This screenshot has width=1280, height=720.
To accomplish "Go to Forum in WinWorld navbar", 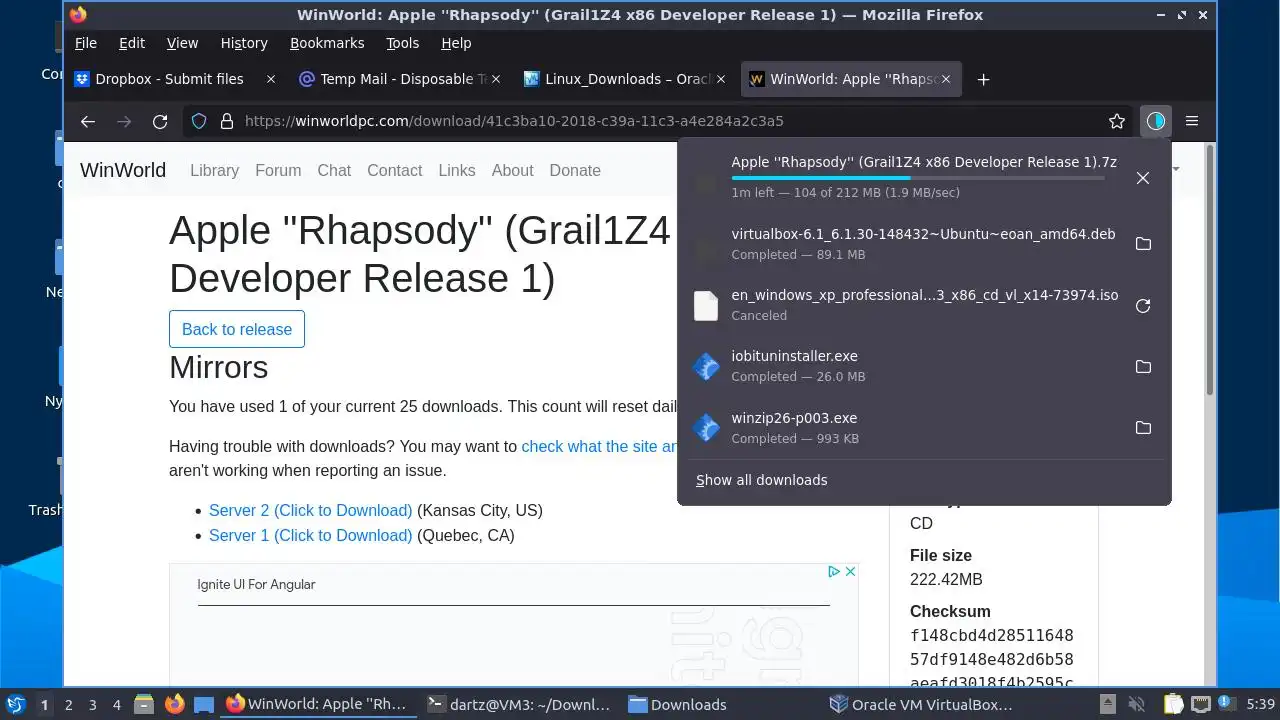I will click(278, 170).
